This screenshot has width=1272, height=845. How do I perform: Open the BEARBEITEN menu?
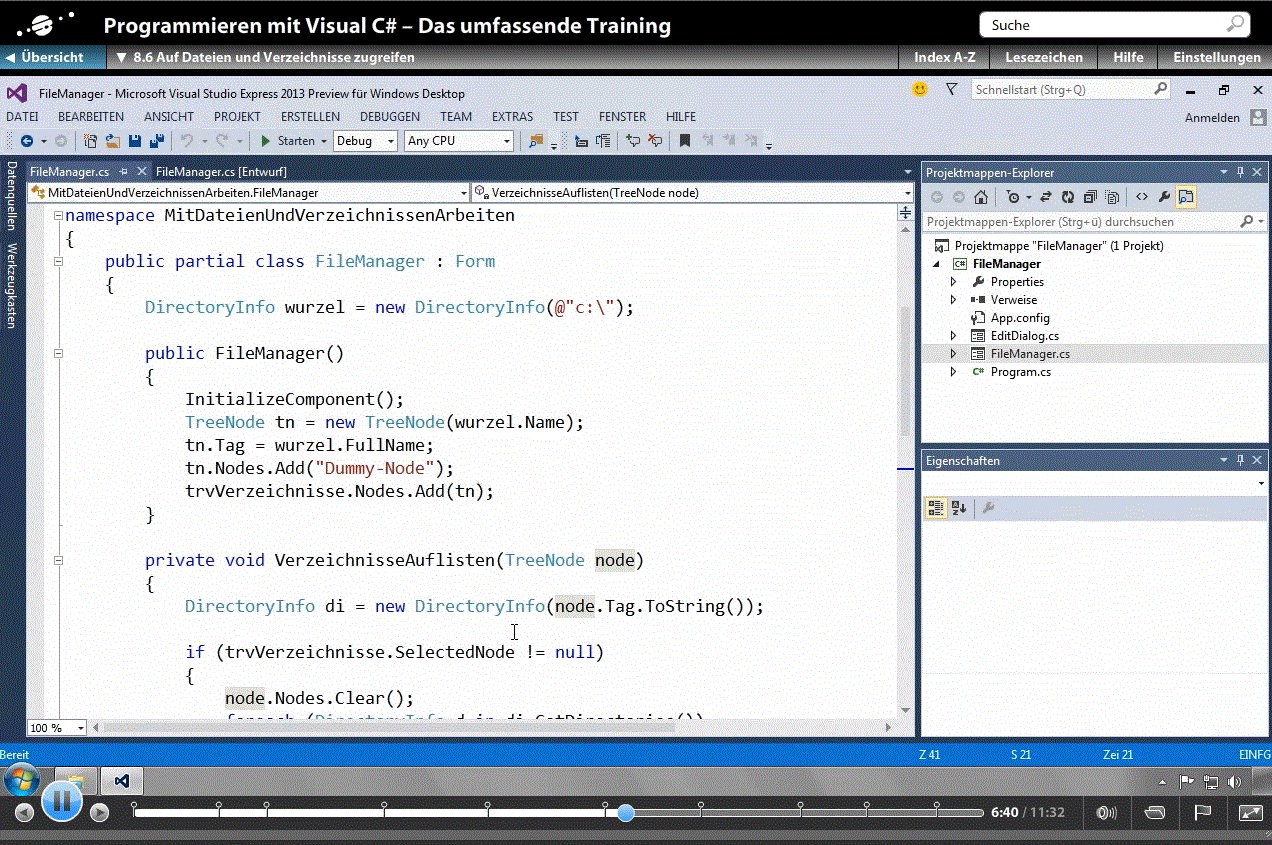(91, 116)
